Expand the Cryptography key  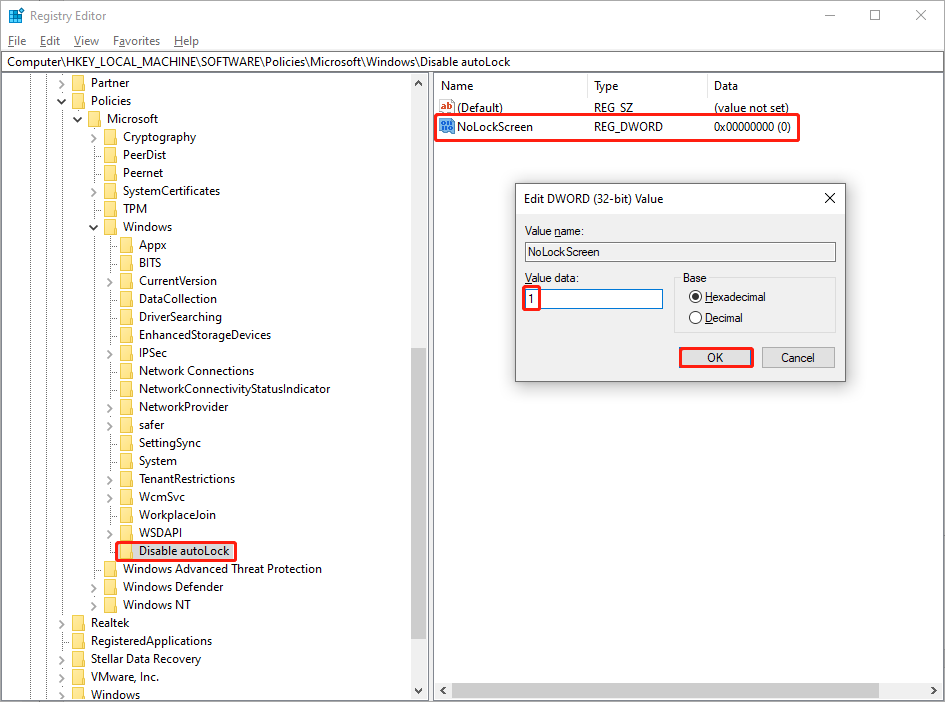[94, 138]
